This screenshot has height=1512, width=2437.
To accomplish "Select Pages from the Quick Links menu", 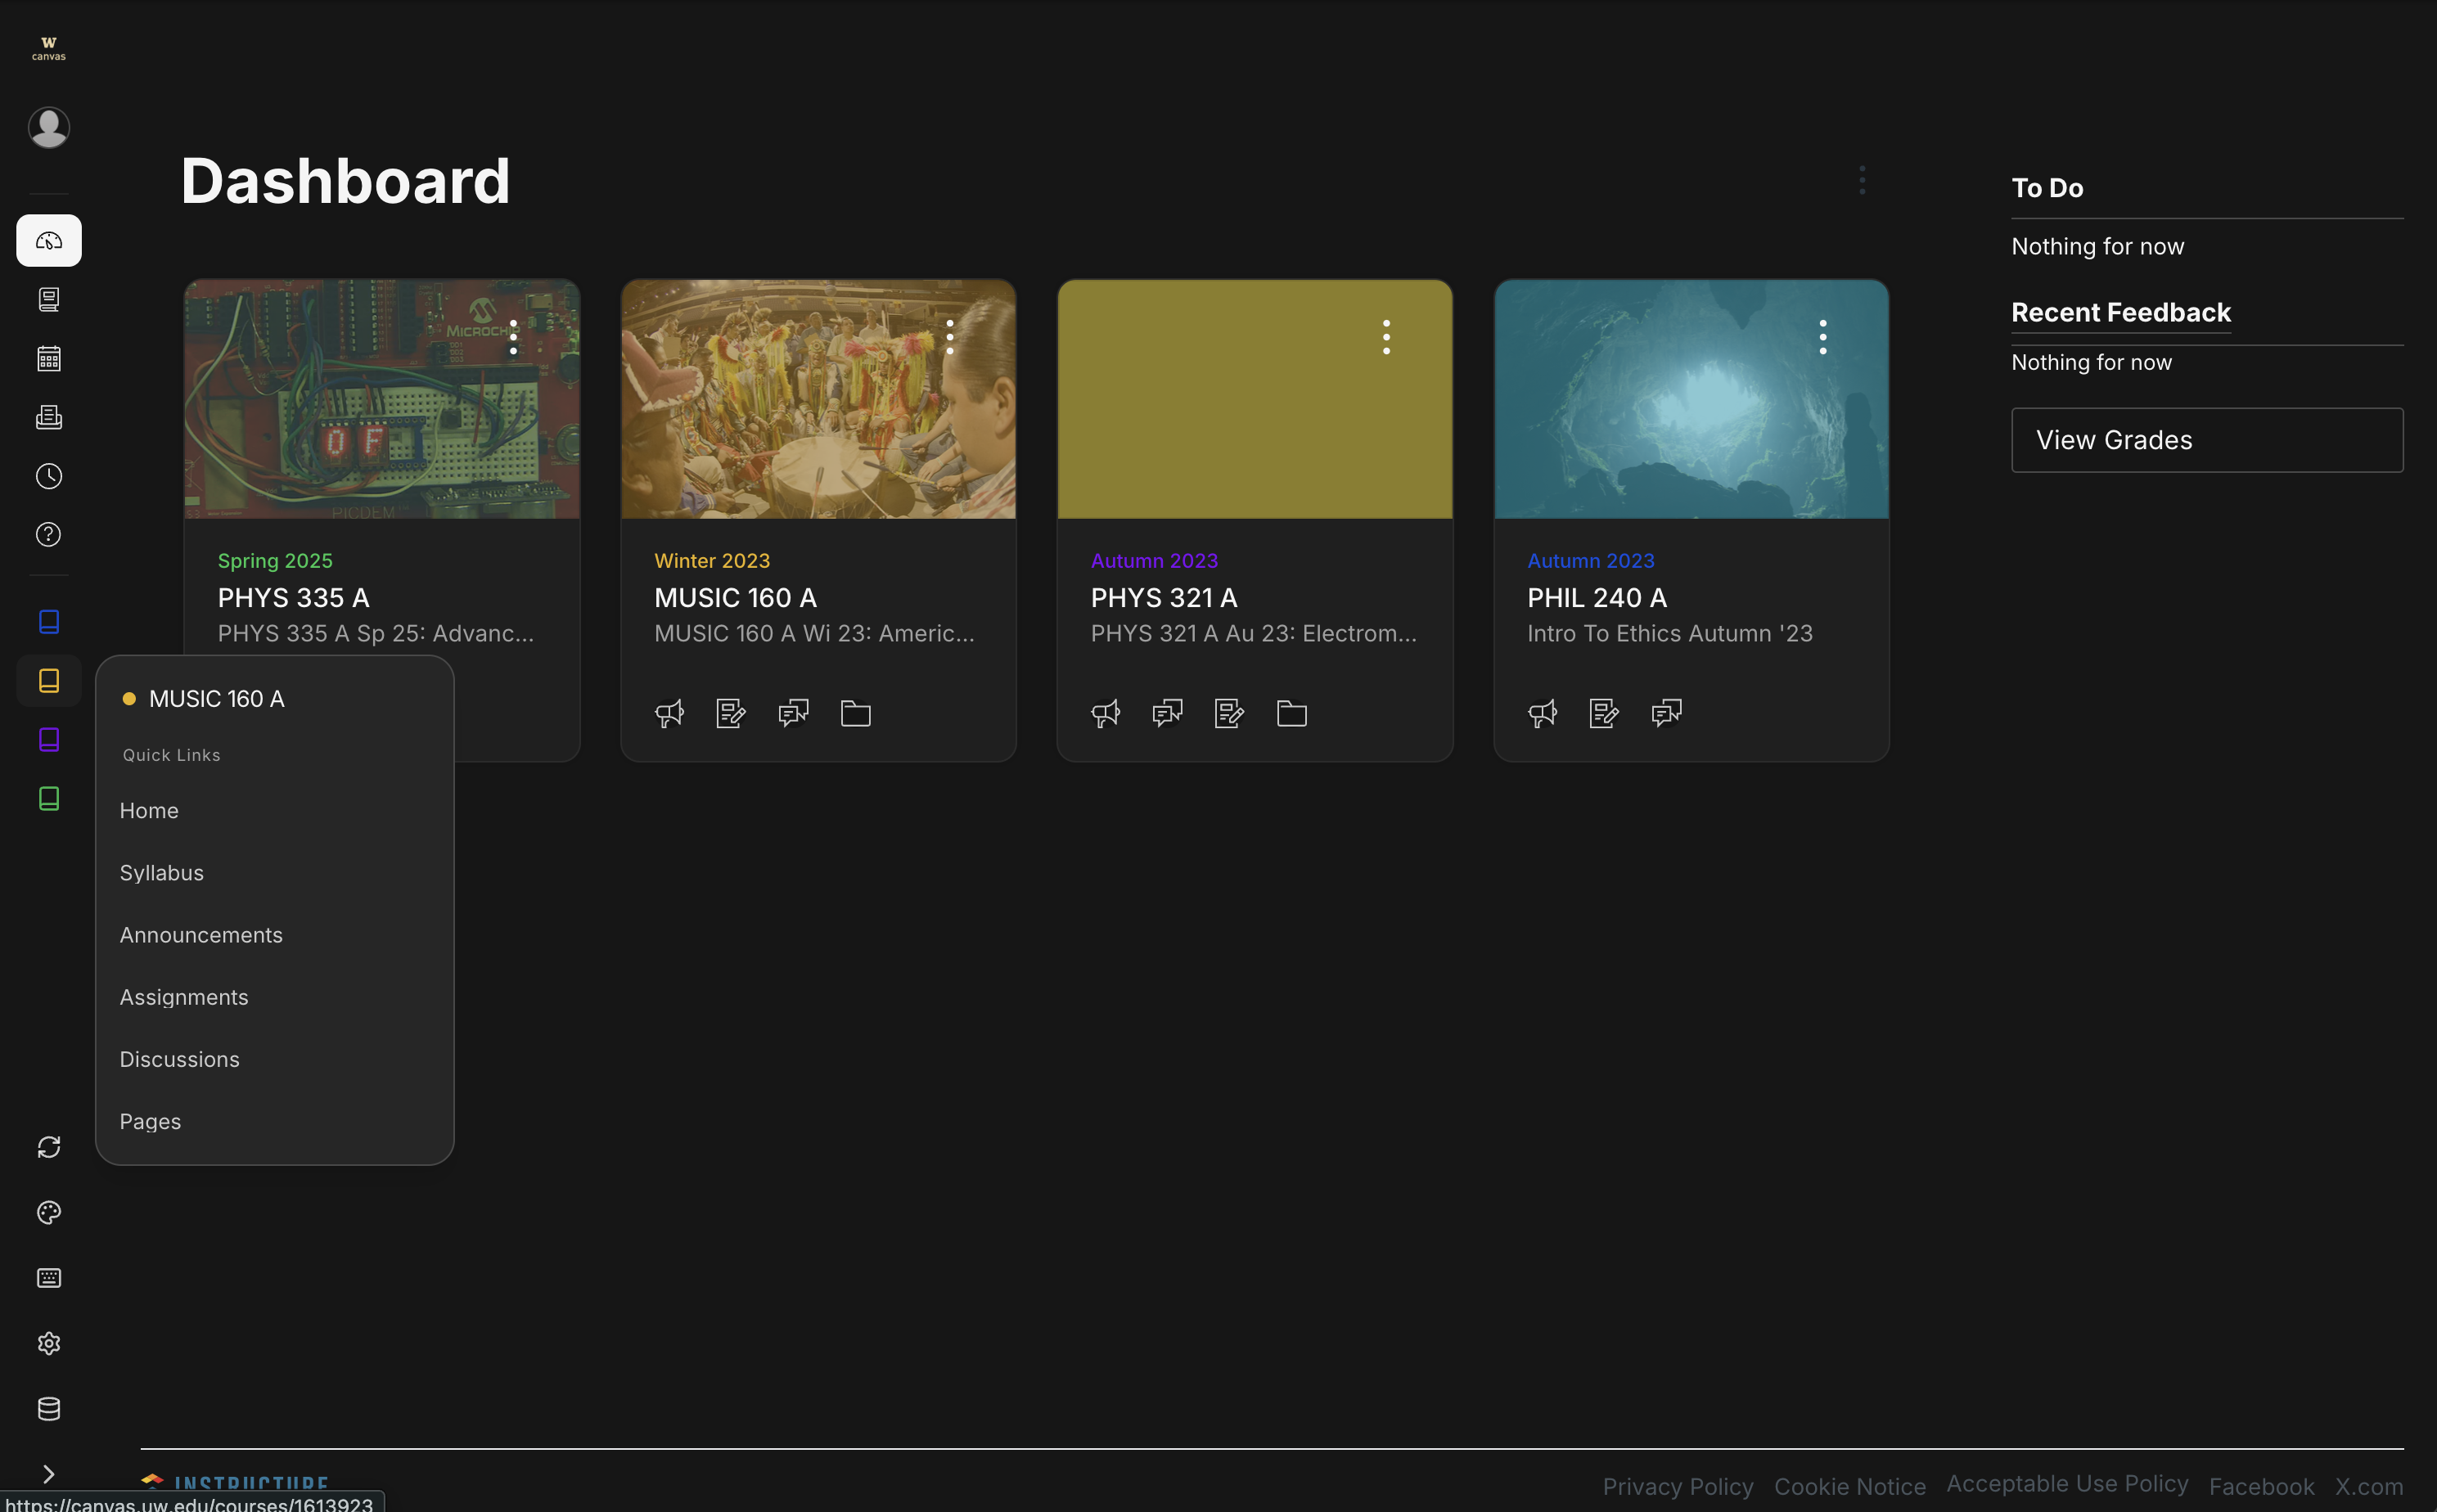I will [150, 1121].
